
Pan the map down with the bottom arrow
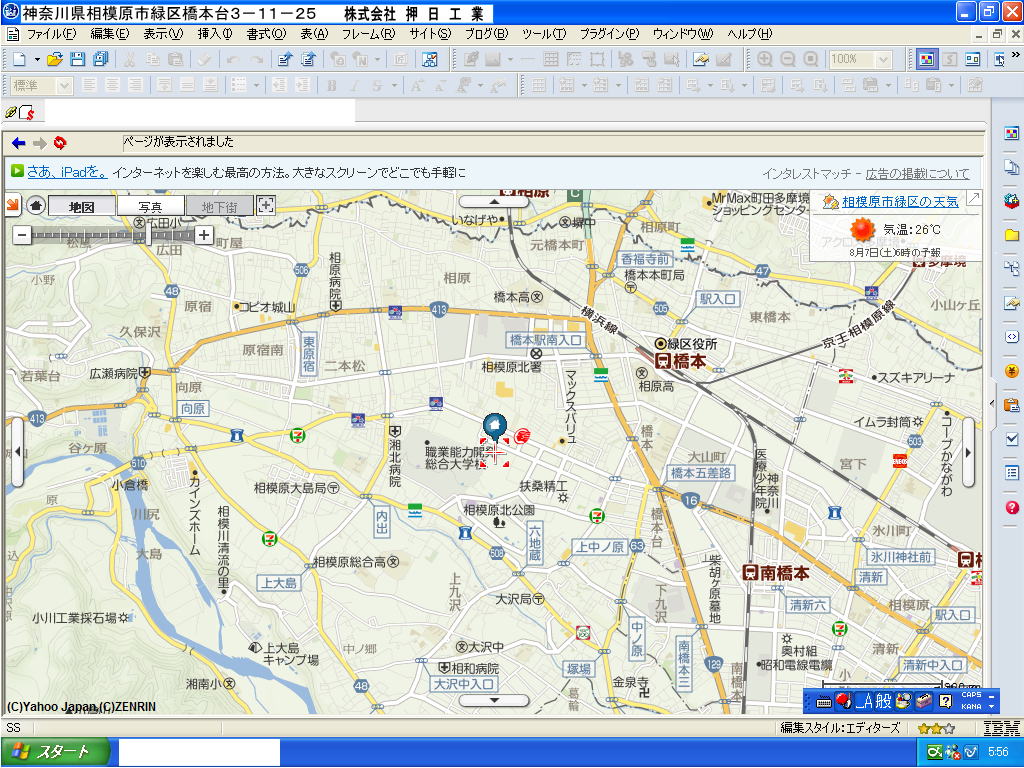click(494, 700)
